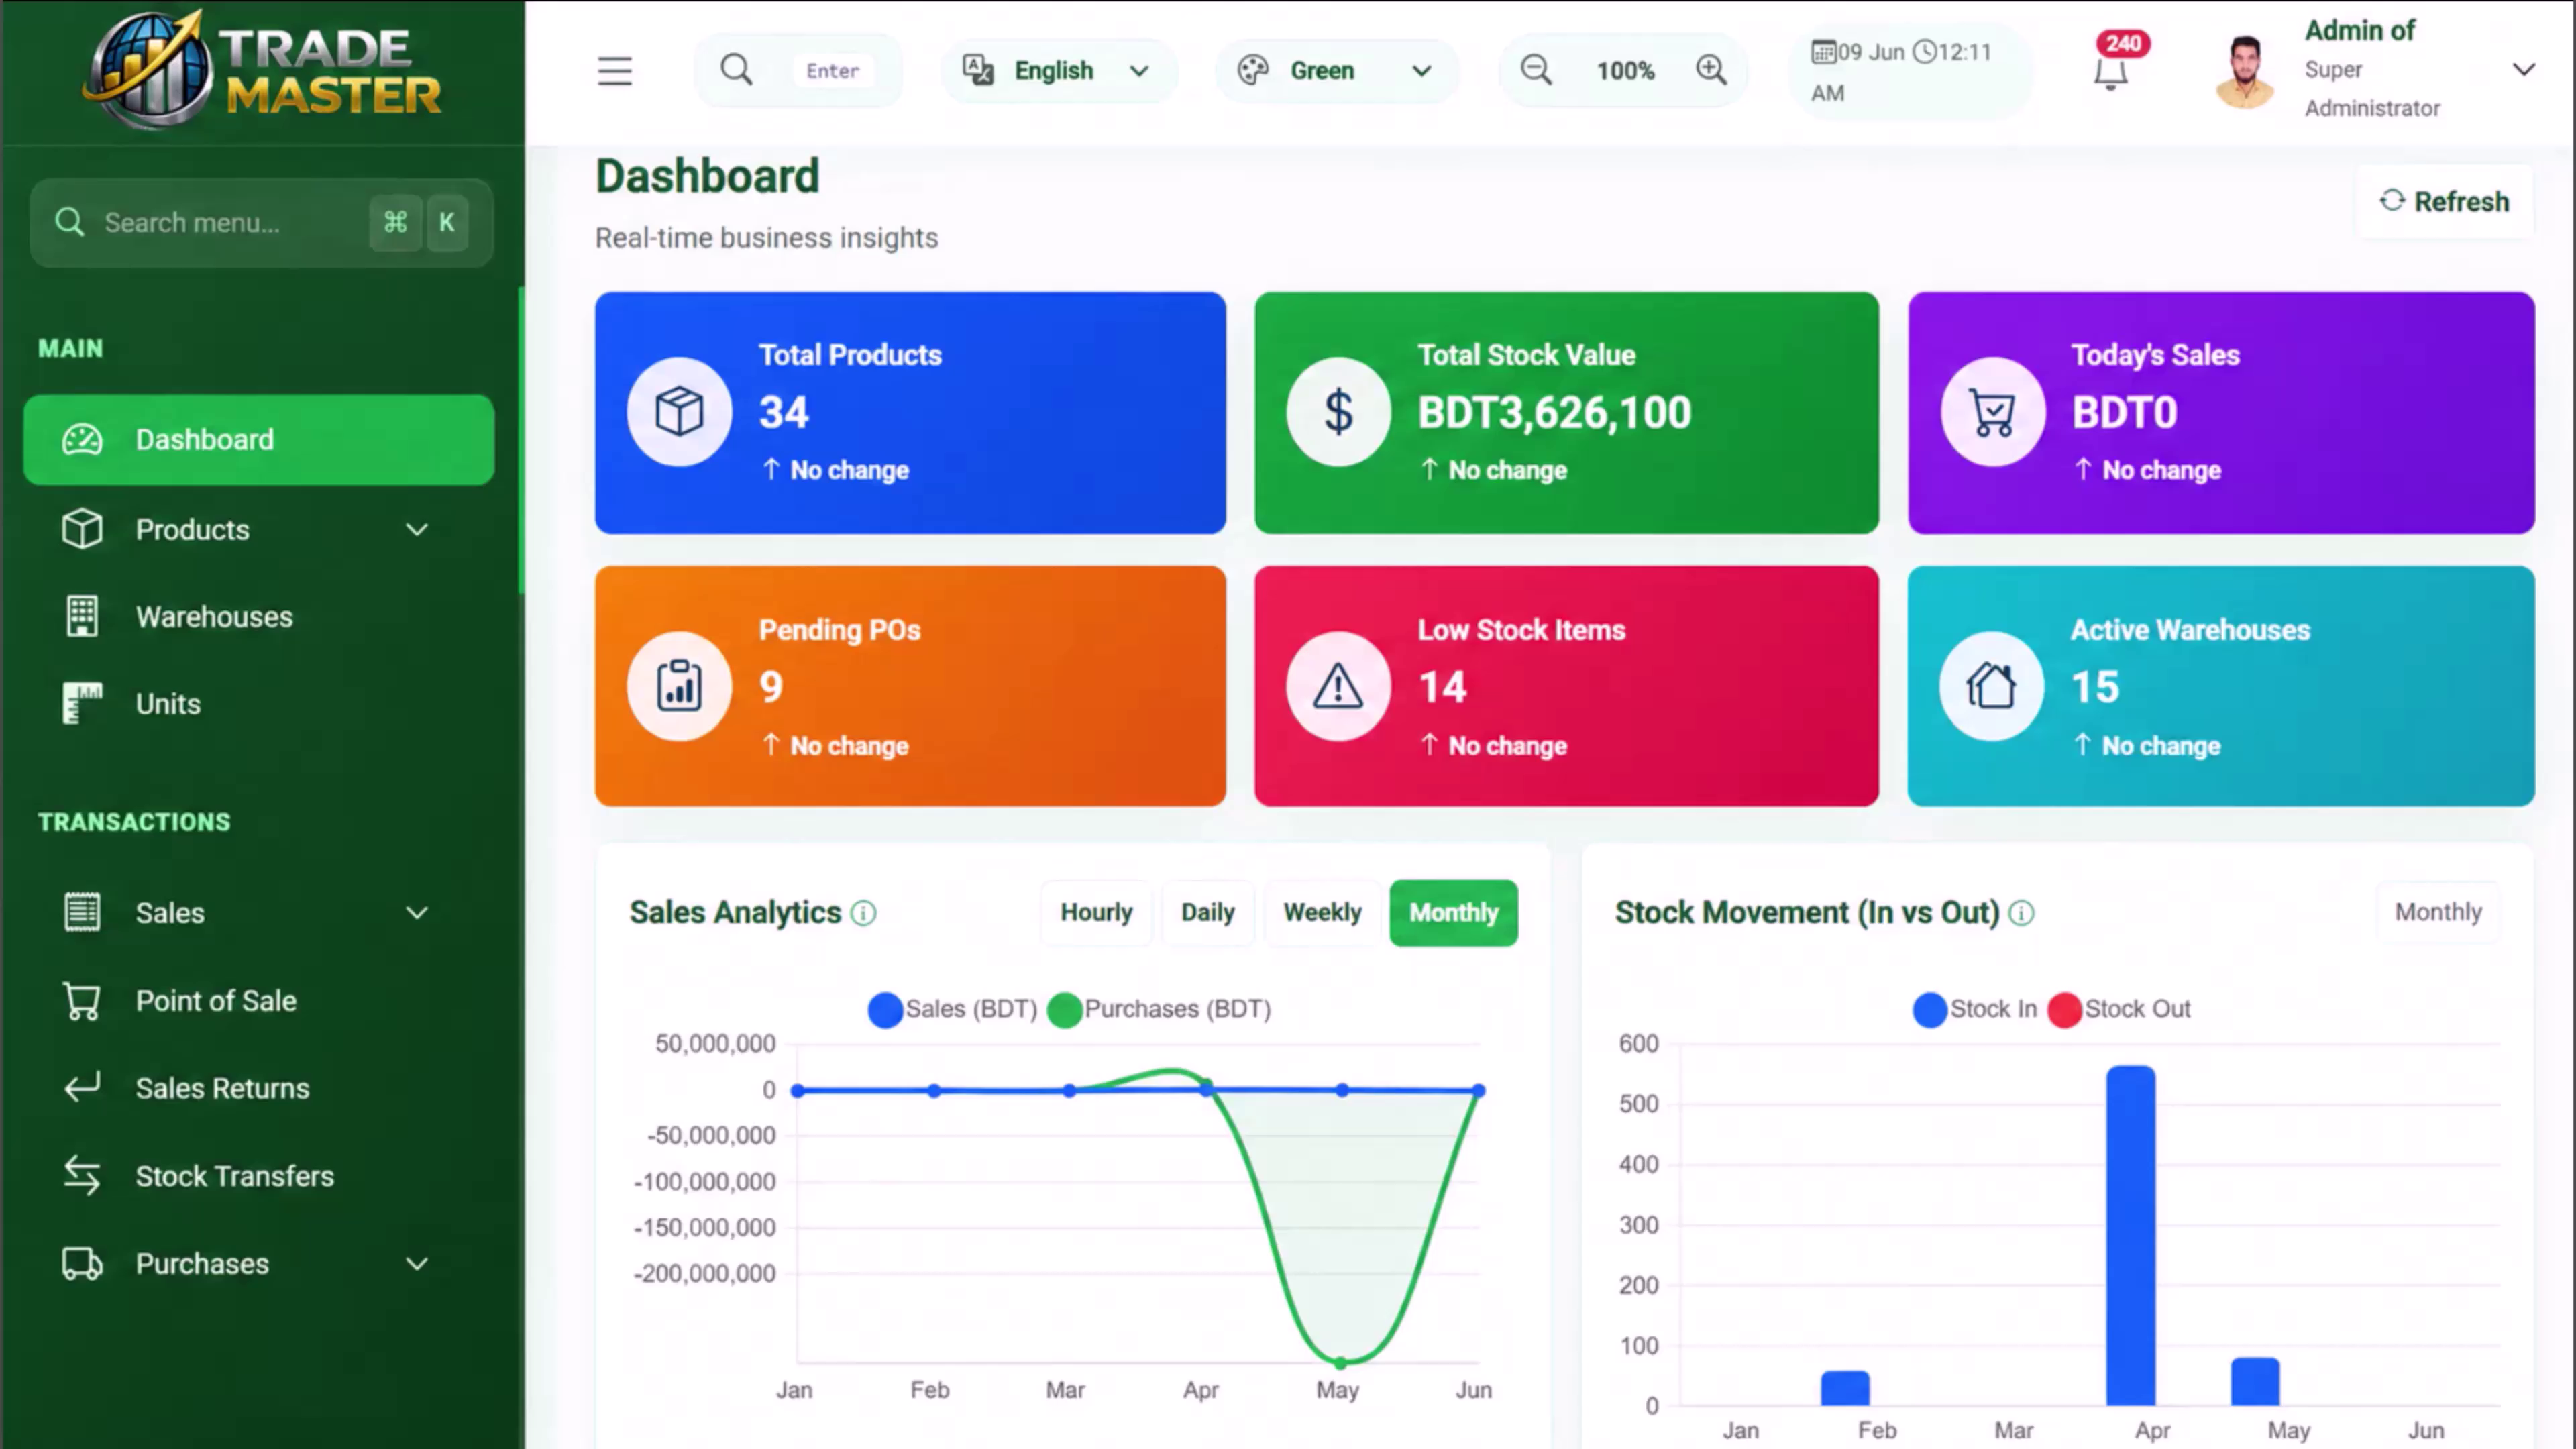Viewport: 2576px width, 1449px height.
Task: Select the Monthly Sales Analytics tab
Action: pyautogui.click(x=1453, y=913)
